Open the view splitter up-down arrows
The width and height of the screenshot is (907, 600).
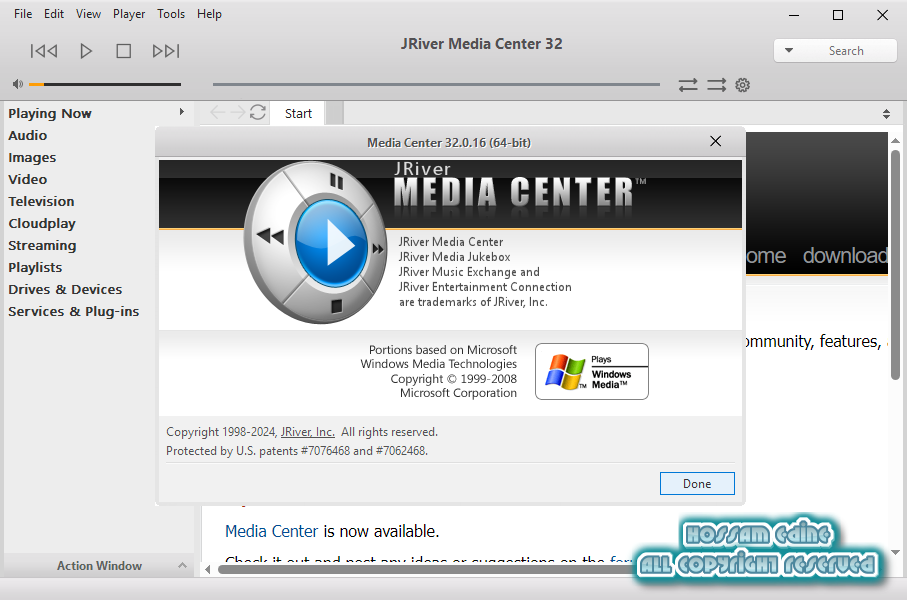click(x=887, y=114)
